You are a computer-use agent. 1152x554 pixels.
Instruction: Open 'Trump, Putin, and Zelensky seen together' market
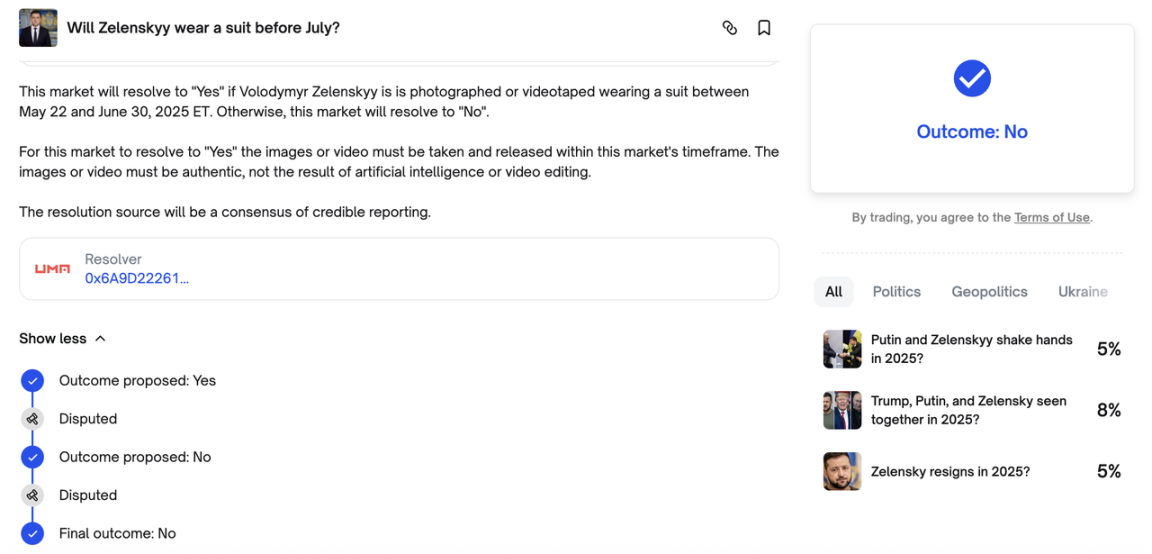(968, 410)
